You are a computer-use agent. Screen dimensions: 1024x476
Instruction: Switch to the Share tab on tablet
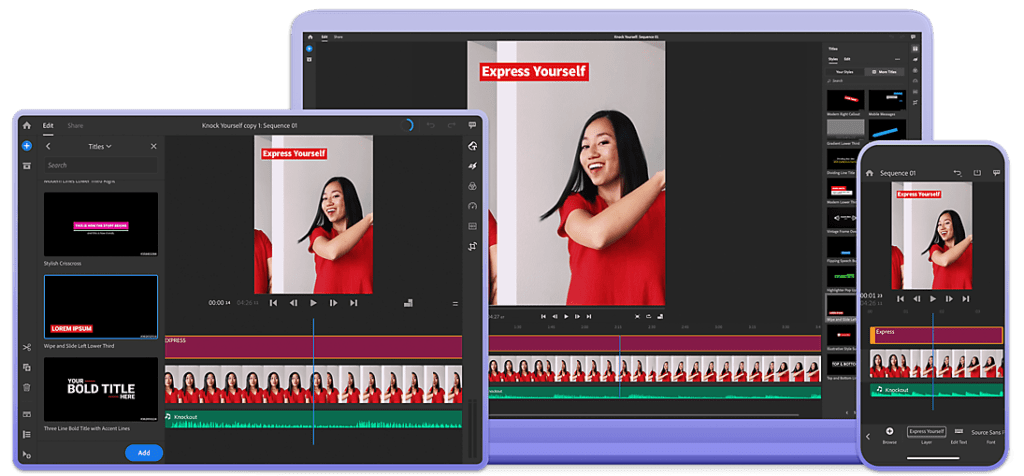(75, 126)
